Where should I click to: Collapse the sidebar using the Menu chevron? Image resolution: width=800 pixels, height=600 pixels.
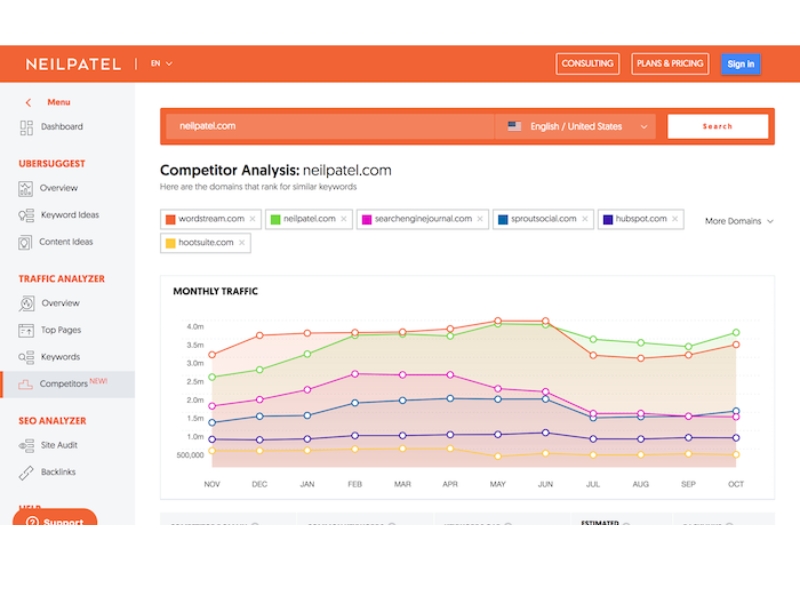coord(27,102)
